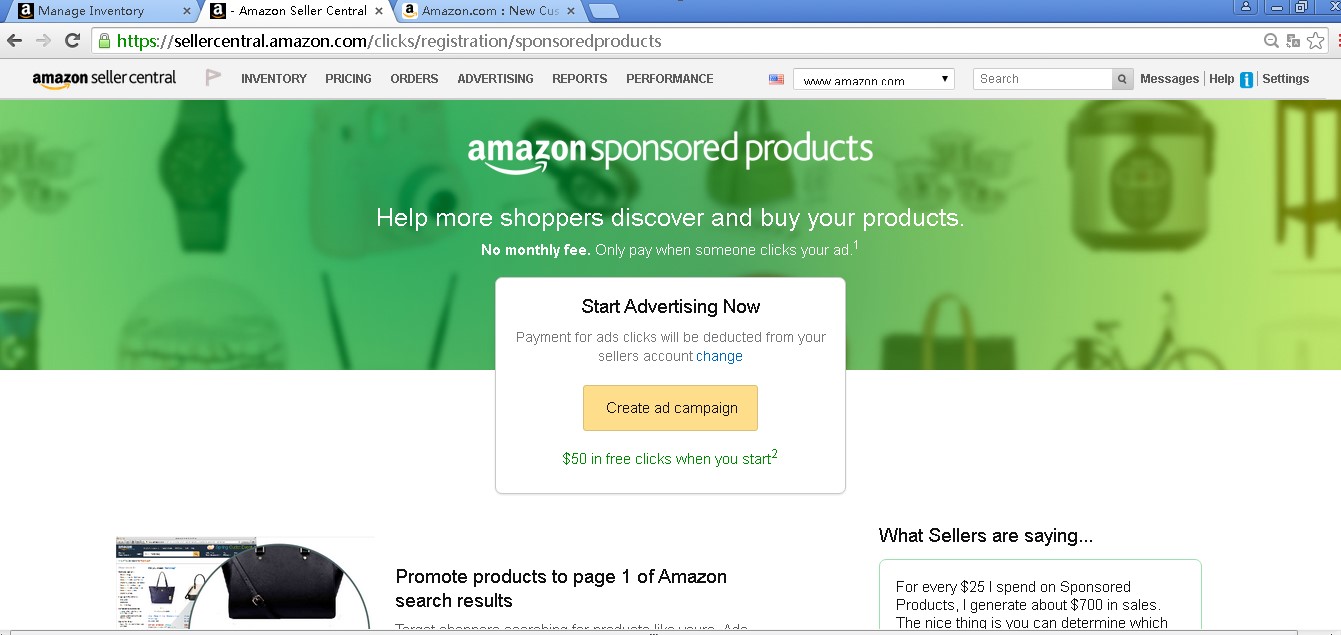Click in the Search input field
The width and height of the screenshot is (1341, 635).
tap(1043, 79)
